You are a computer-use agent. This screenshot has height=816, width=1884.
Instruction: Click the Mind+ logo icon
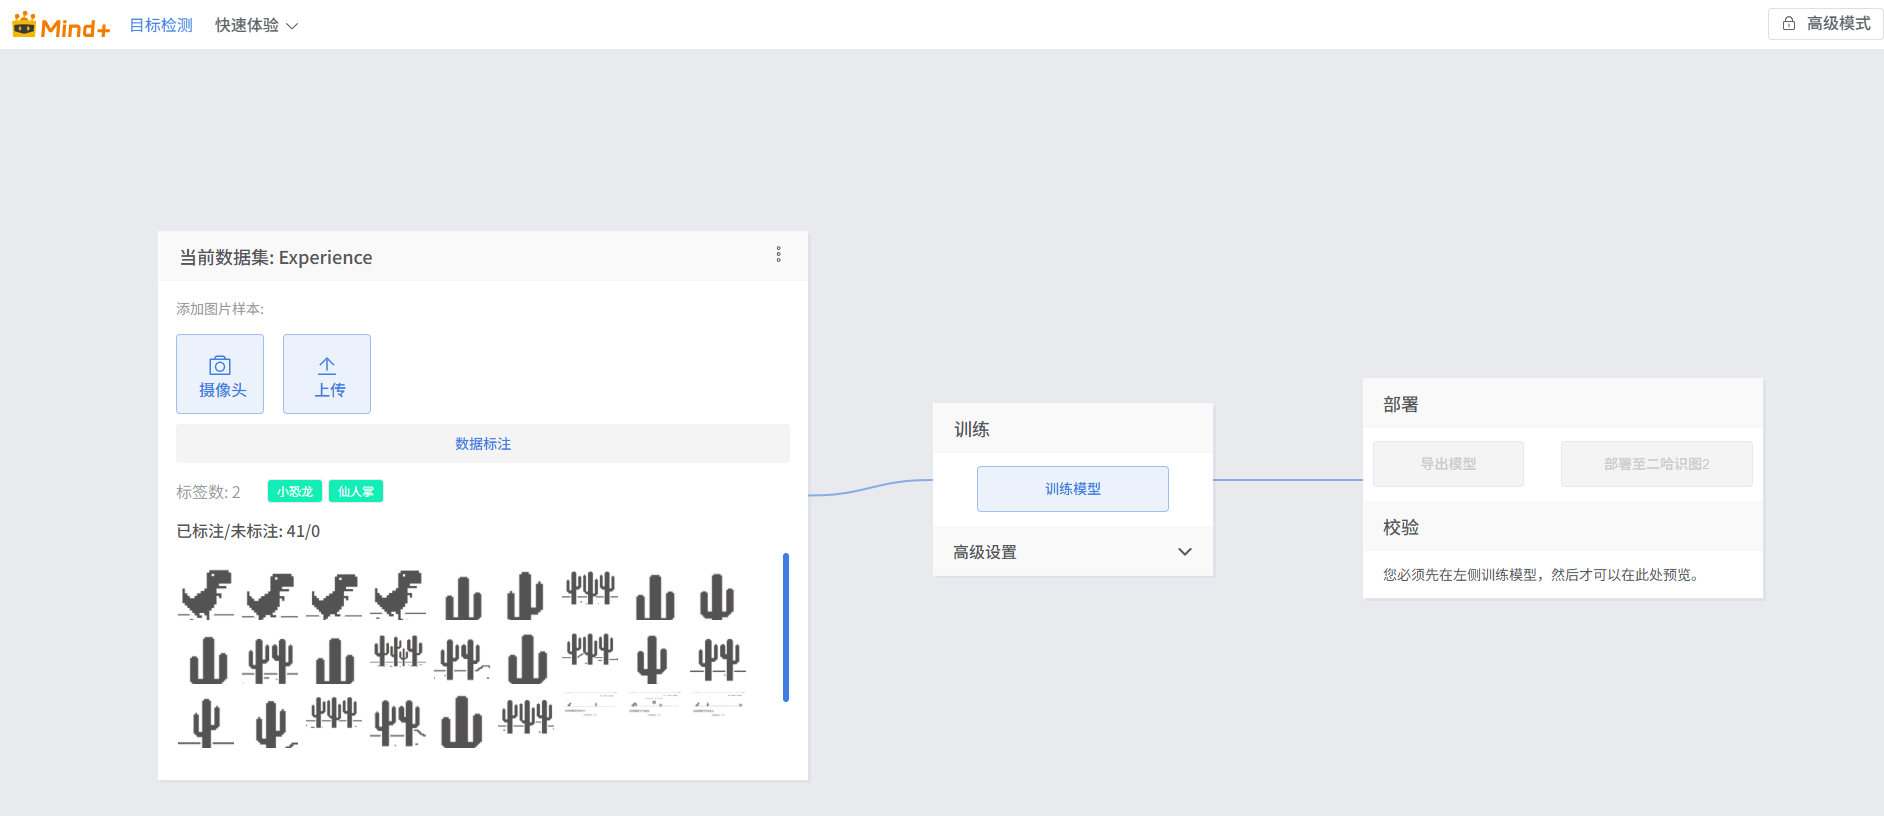(24, 25)
